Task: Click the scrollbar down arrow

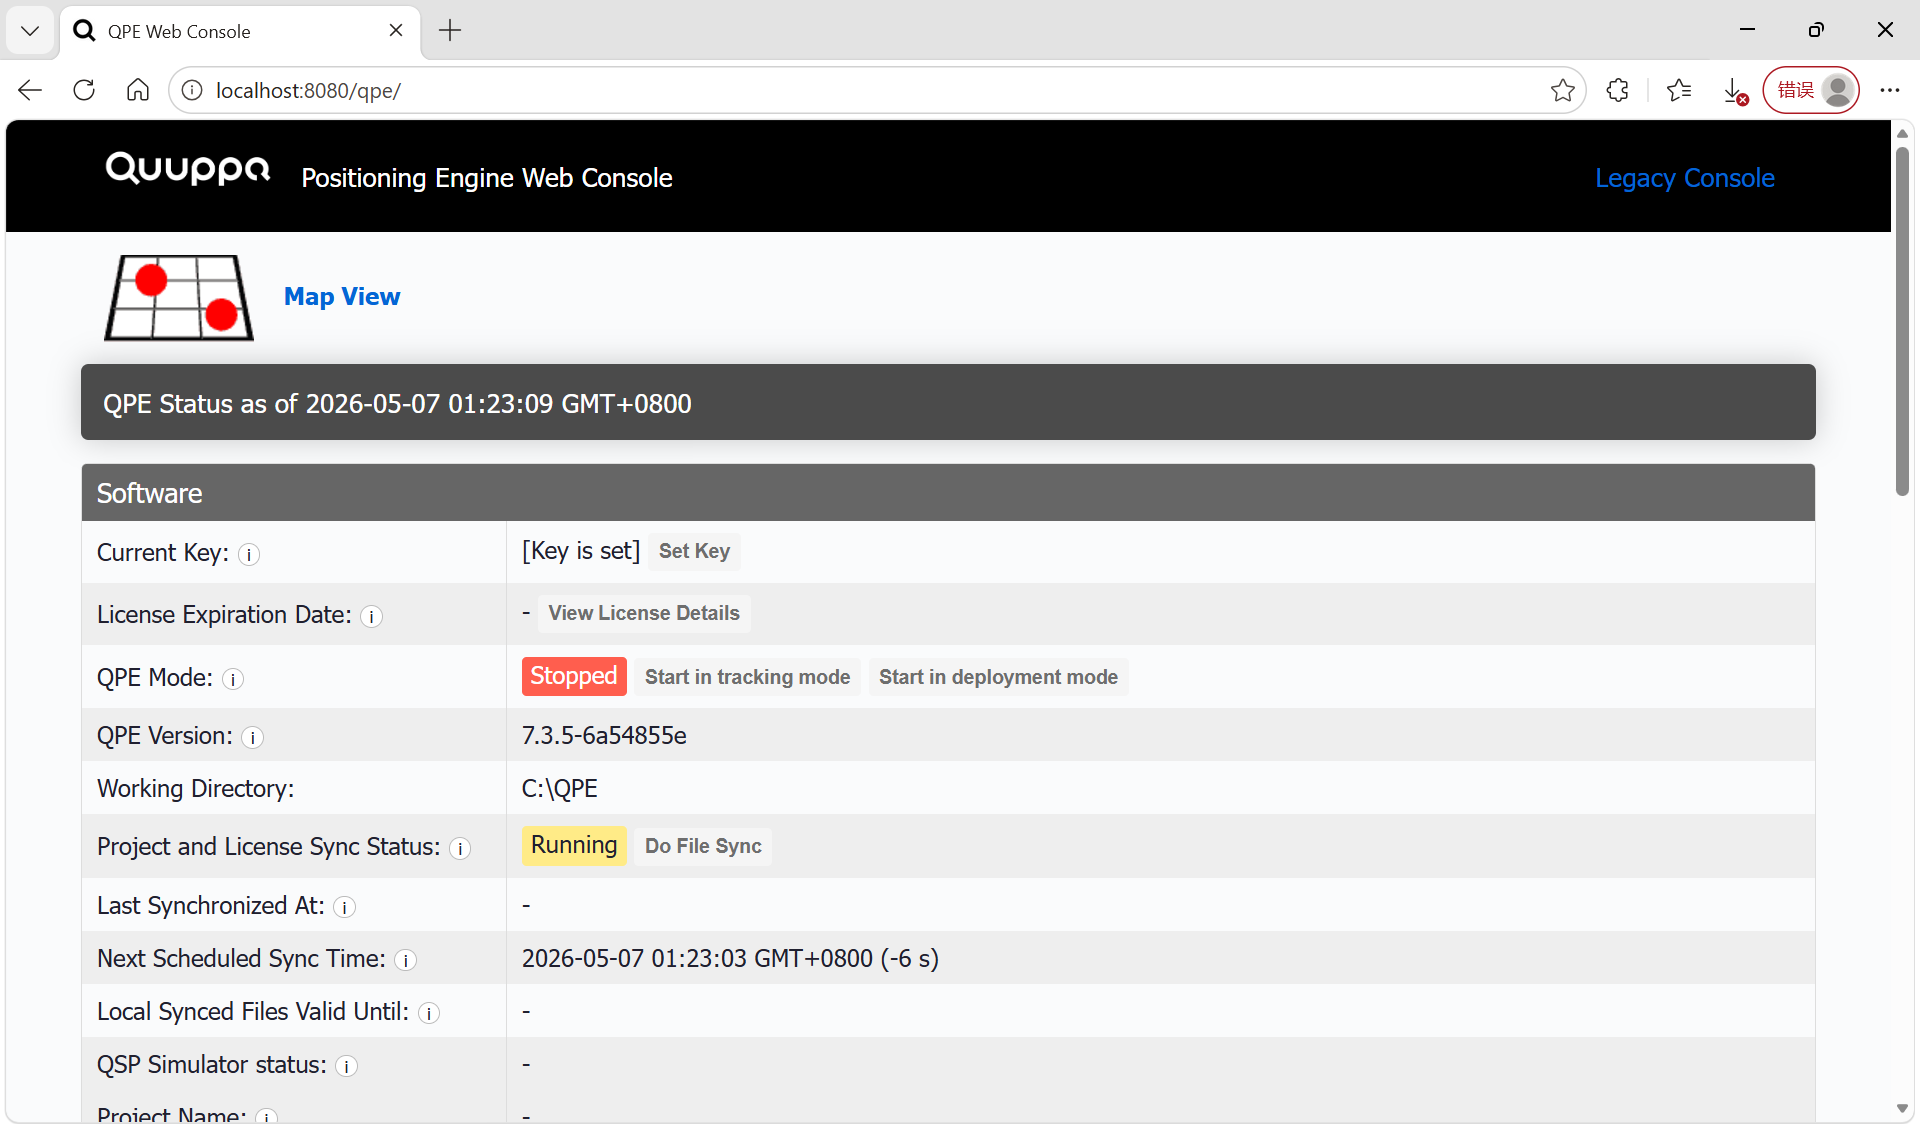Action: pos(1902,1108)
